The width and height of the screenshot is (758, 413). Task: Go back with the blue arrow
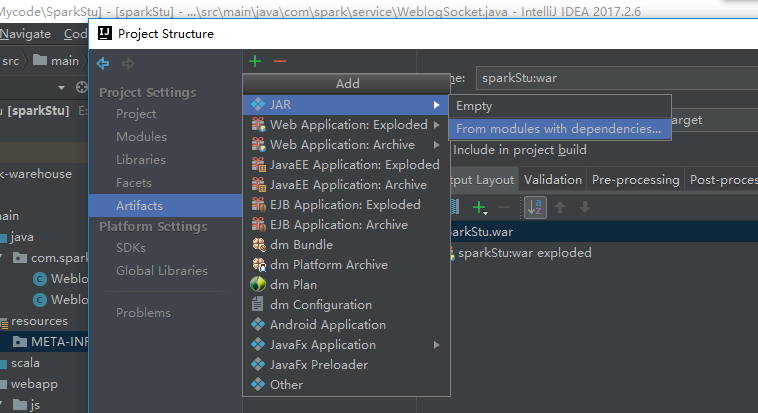click(103, 63)
